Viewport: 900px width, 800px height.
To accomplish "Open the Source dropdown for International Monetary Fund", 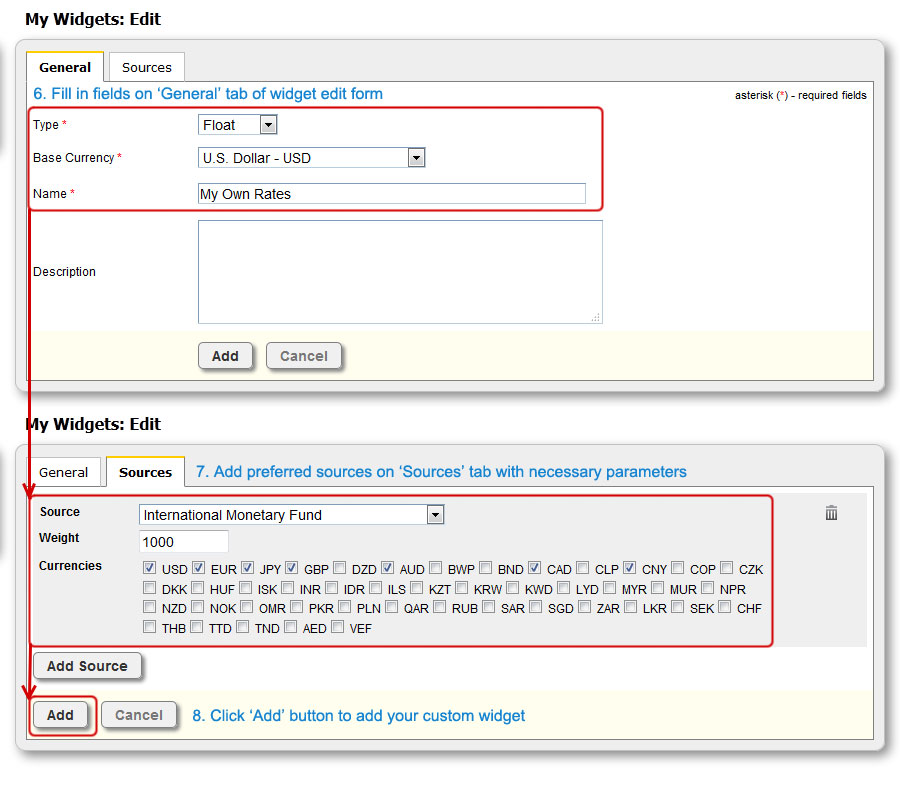I will (x=292, y=515).
